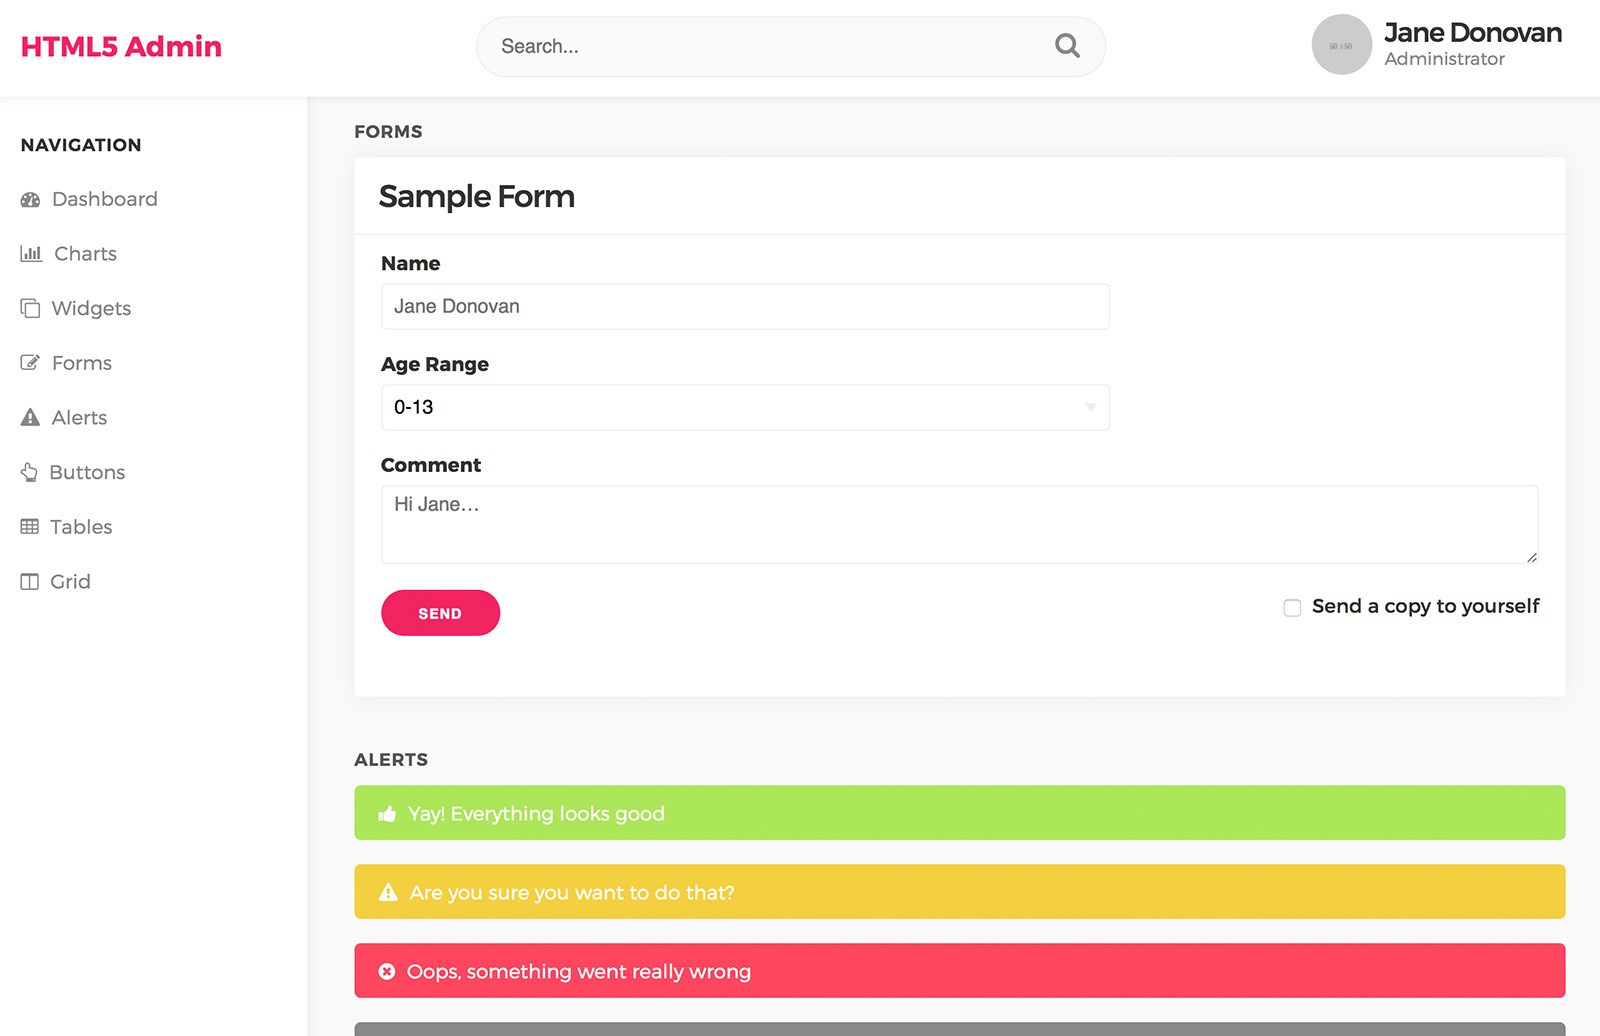Click the thumbs-up in the green alert

tap(387, 813)
